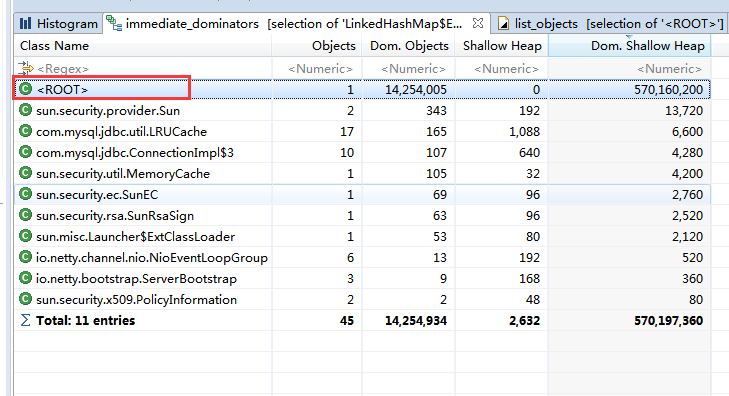729x396 pixels.
Task: Click the sigma icon in Total row
Action: pyautogui.click(x=26, y=320)
